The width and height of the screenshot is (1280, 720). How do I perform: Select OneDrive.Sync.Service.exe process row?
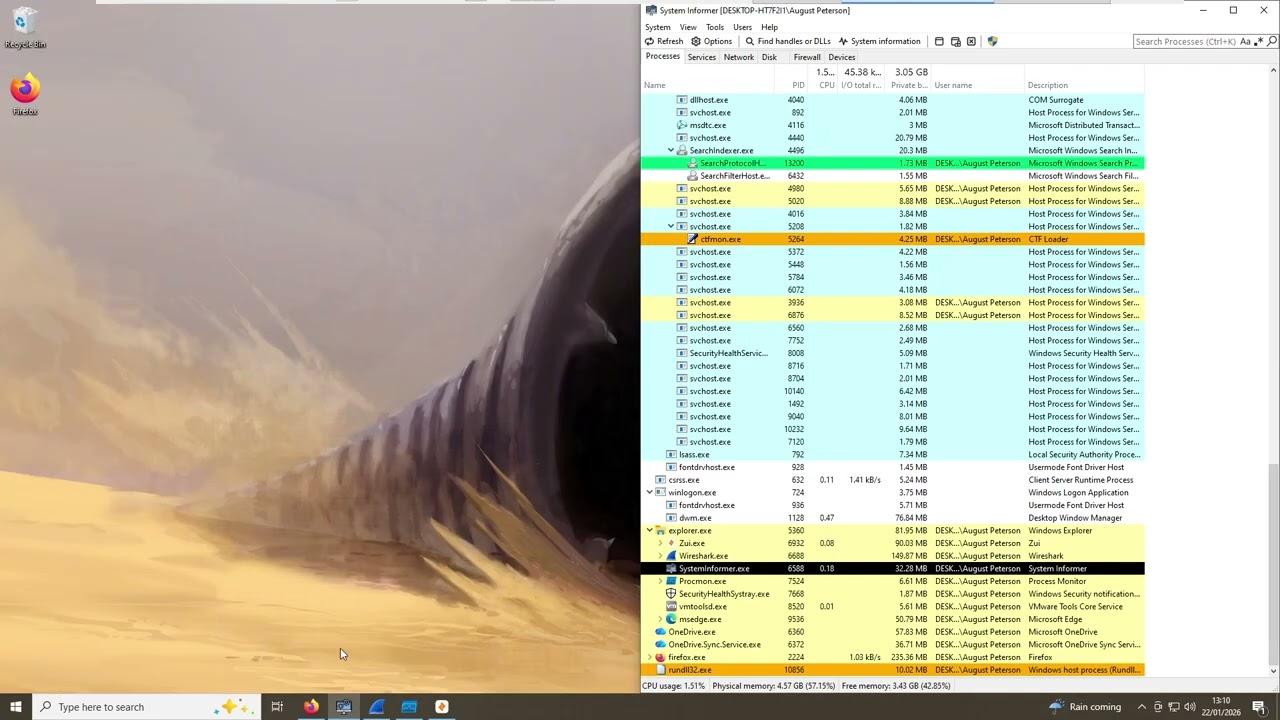tap(893, 644)
